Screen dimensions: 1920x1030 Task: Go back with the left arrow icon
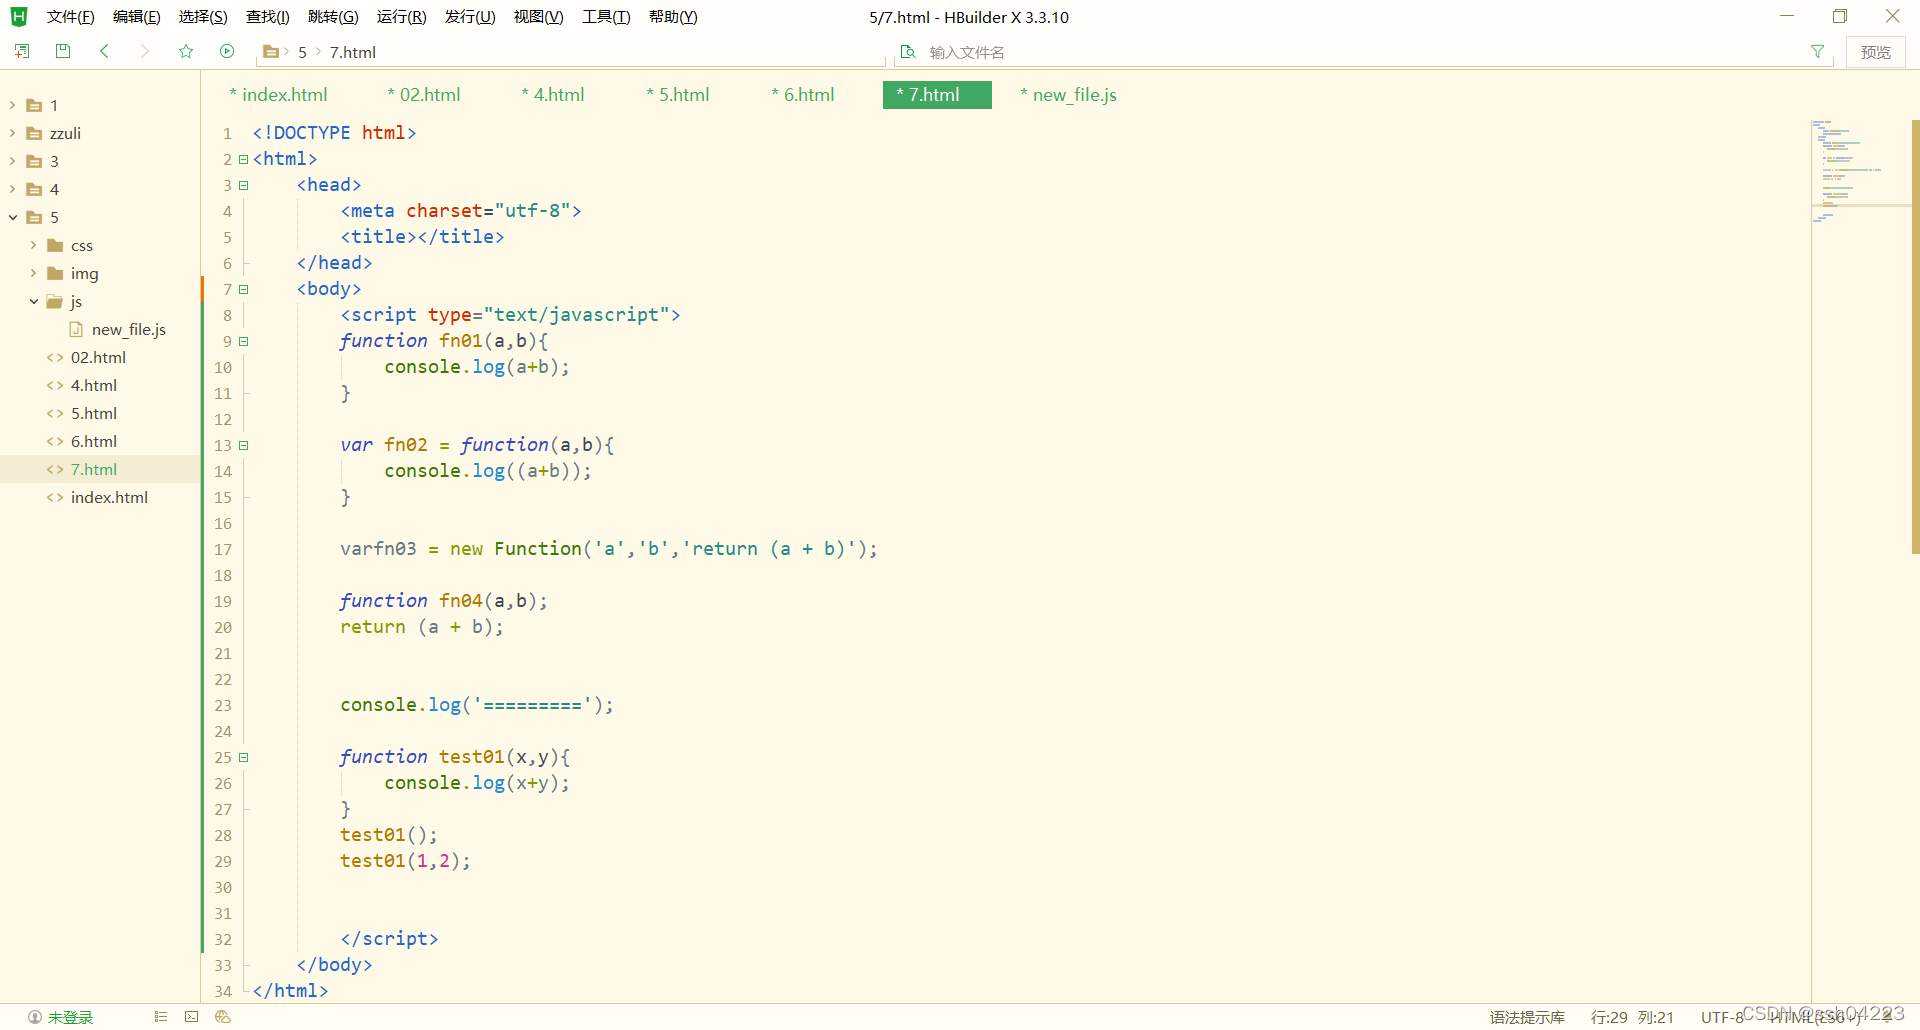tap(104, 51)
